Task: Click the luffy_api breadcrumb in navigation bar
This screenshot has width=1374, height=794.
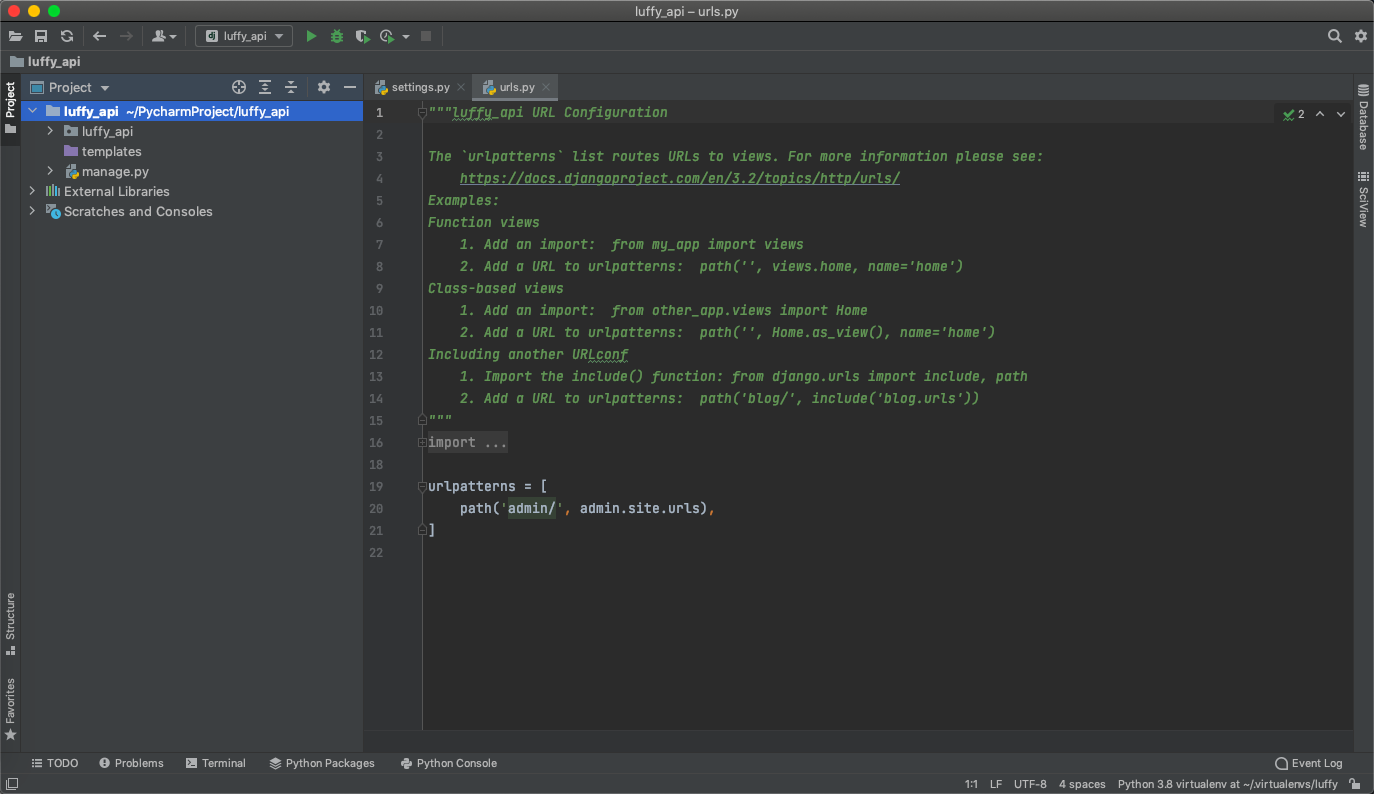Action: (45, 61)
